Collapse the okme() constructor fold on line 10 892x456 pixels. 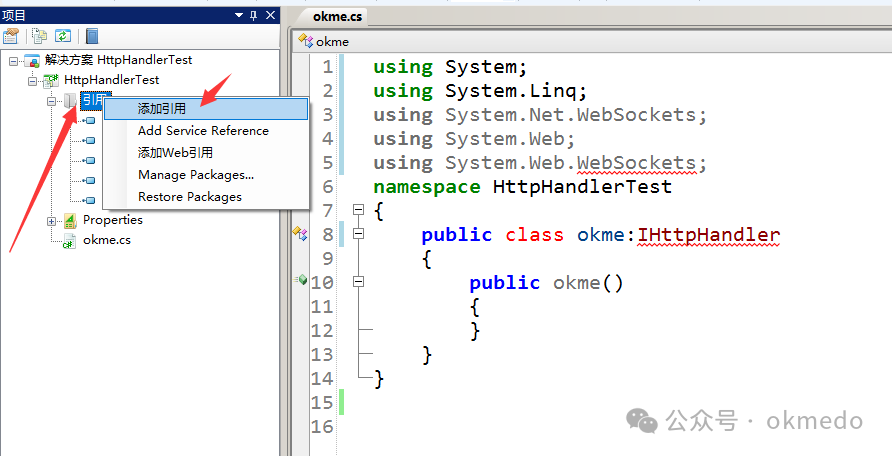coord(358,281)
